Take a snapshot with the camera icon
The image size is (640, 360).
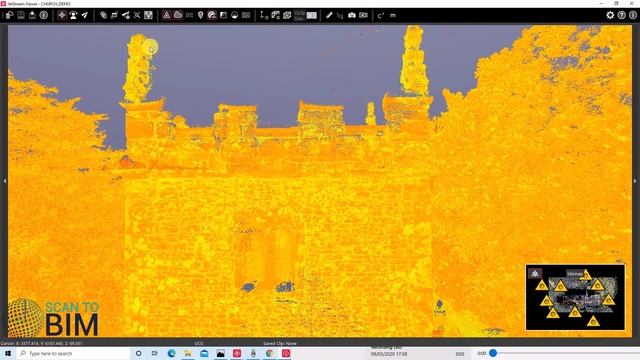352,16
